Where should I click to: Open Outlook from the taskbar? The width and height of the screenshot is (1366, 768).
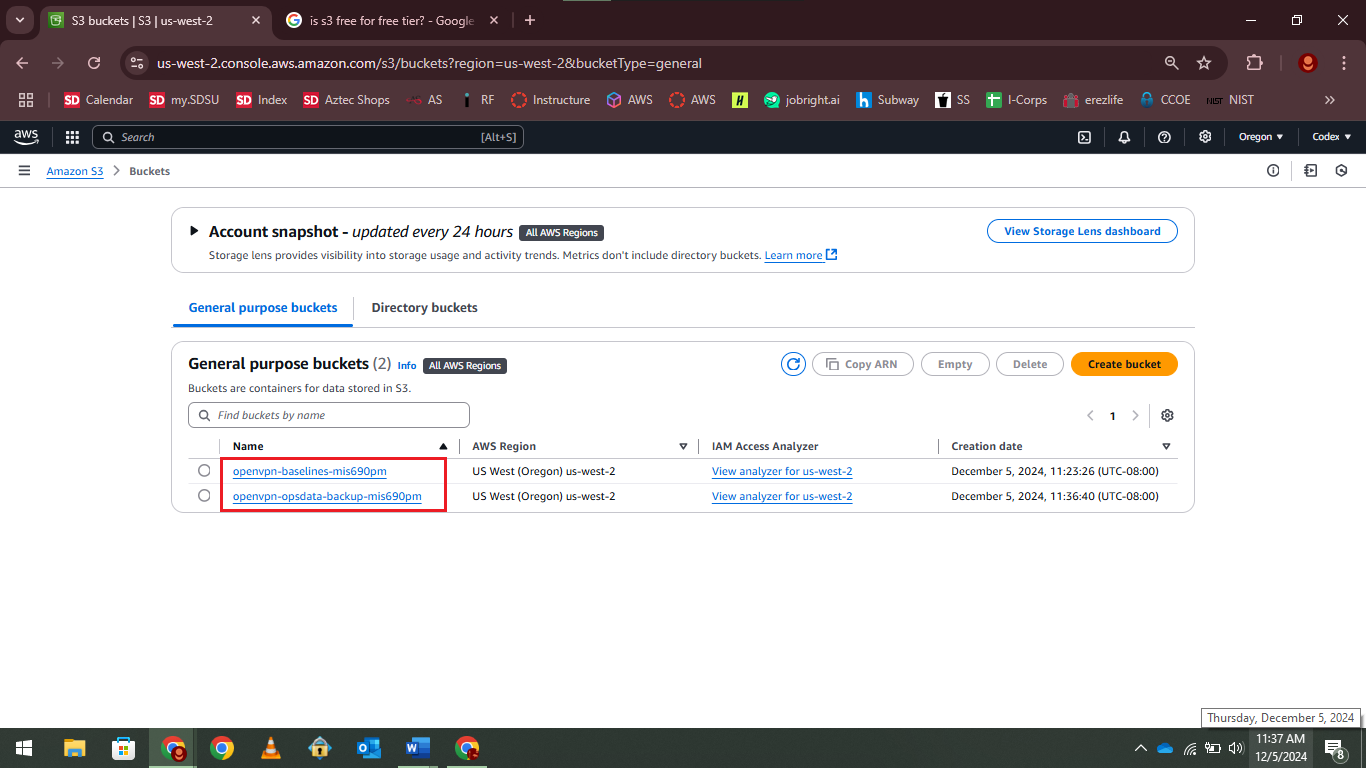click(368, 748)
